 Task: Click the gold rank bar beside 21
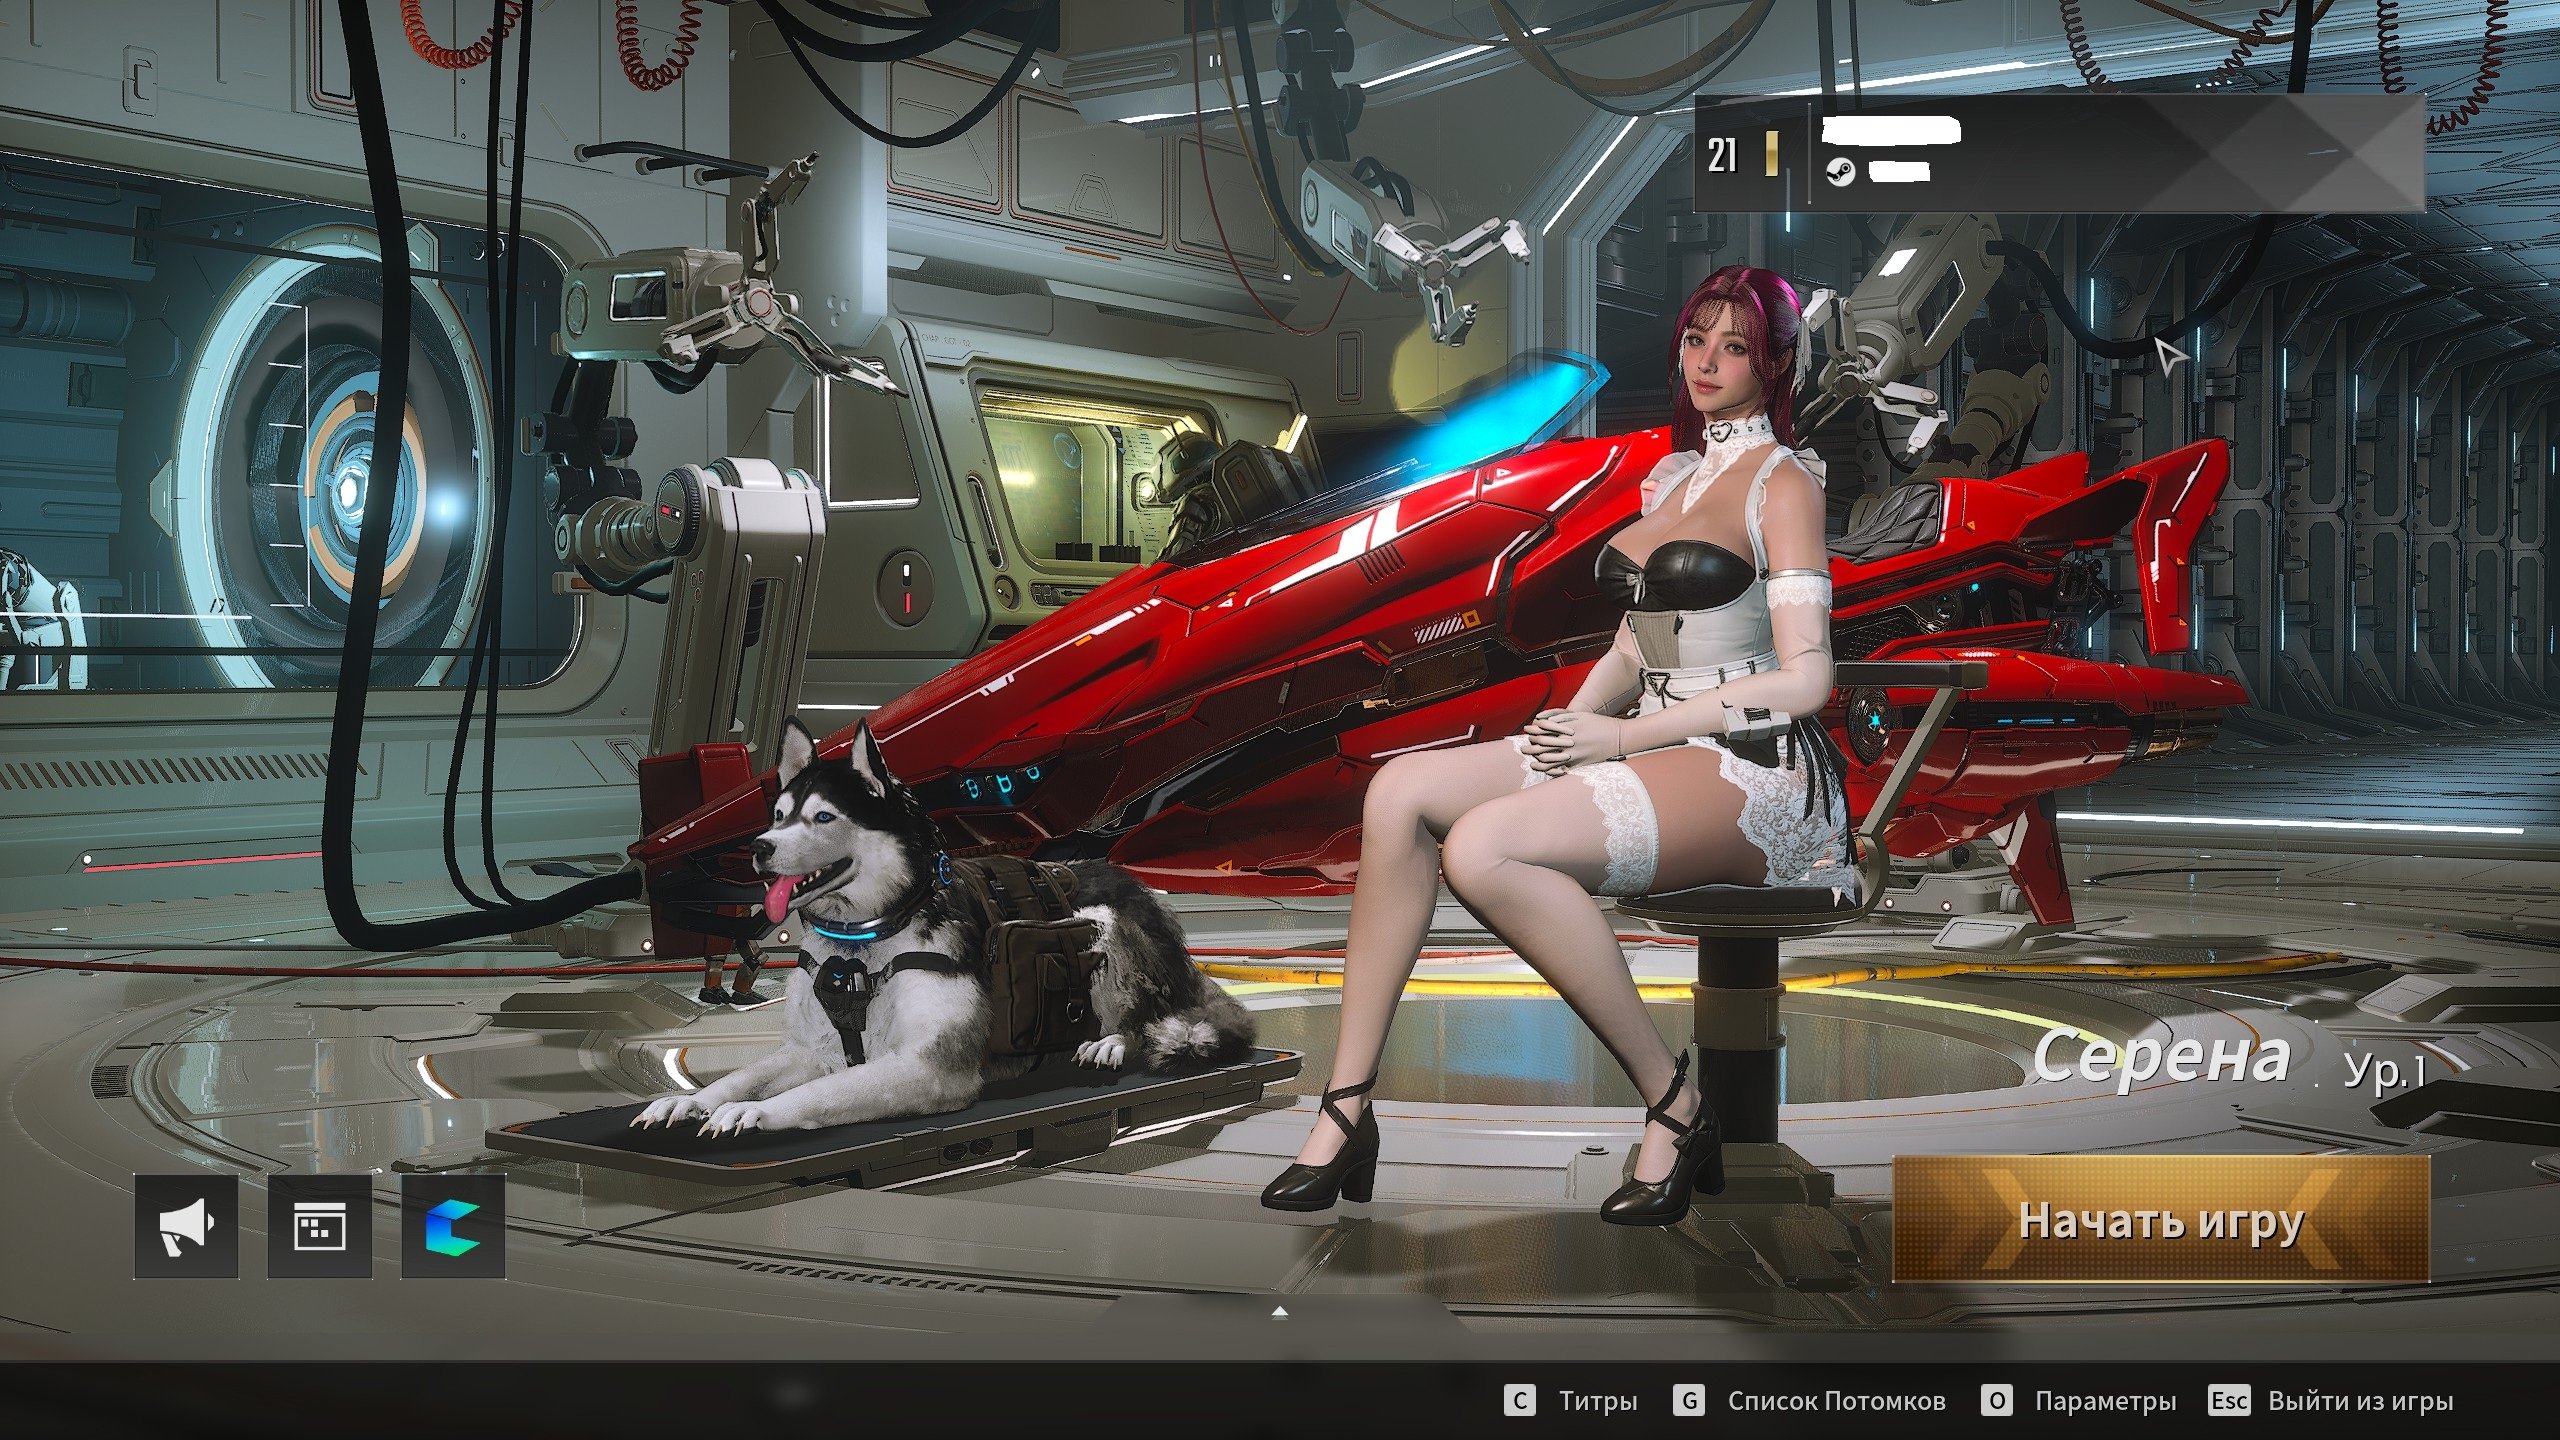pyautogui.click(x=1771, y=155)
